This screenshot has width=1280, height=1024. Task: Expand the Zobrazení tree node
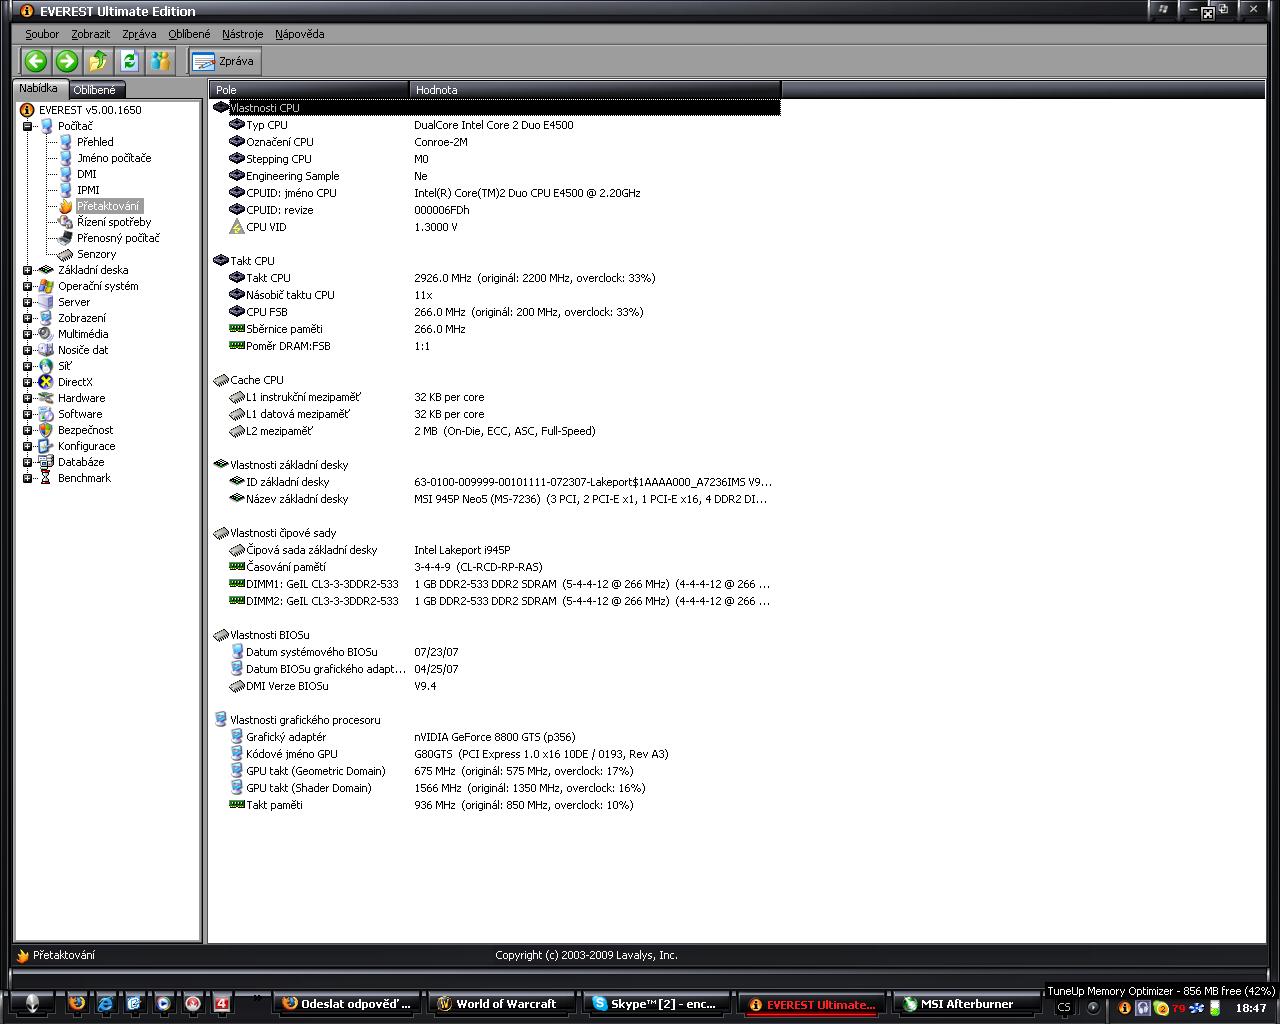[x=27, y=318]
